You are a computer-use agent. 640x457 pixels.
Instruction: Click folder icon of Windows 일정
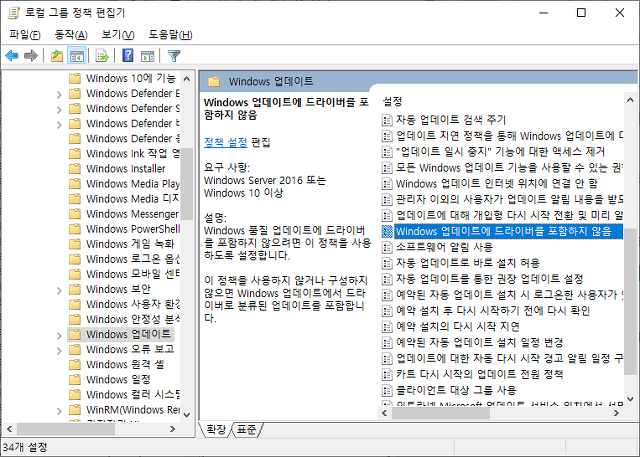[x=75, y=379]
